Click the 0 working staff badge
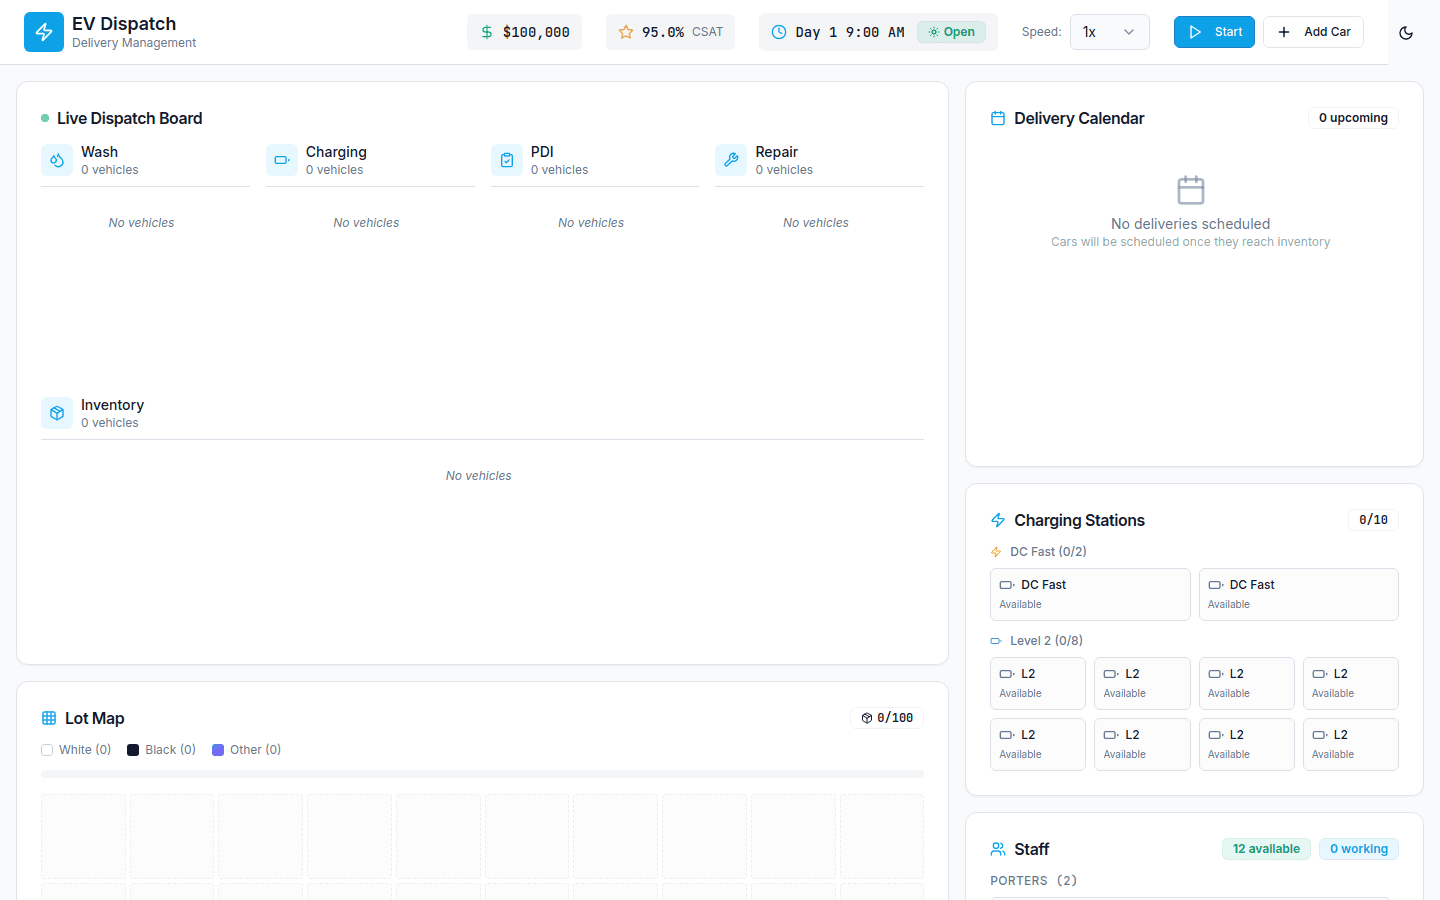Viewport: 1440px width, 900px height. [1359, 849]
